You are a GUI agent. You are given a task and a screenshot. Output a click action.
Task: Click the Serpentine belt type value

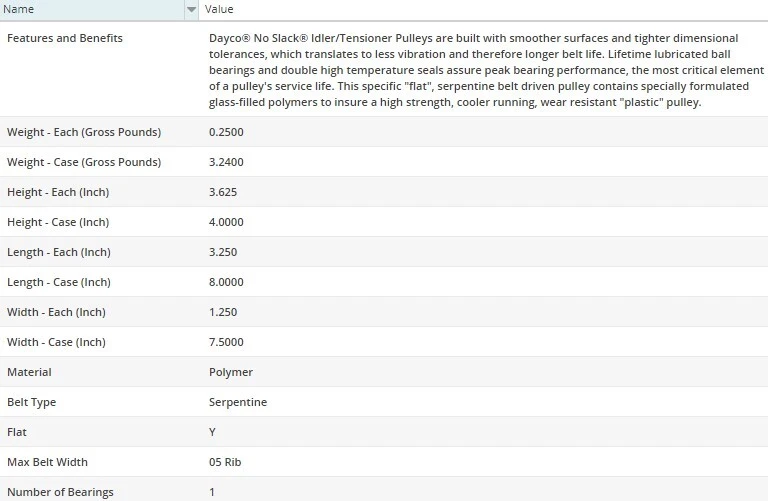point(238,402)
